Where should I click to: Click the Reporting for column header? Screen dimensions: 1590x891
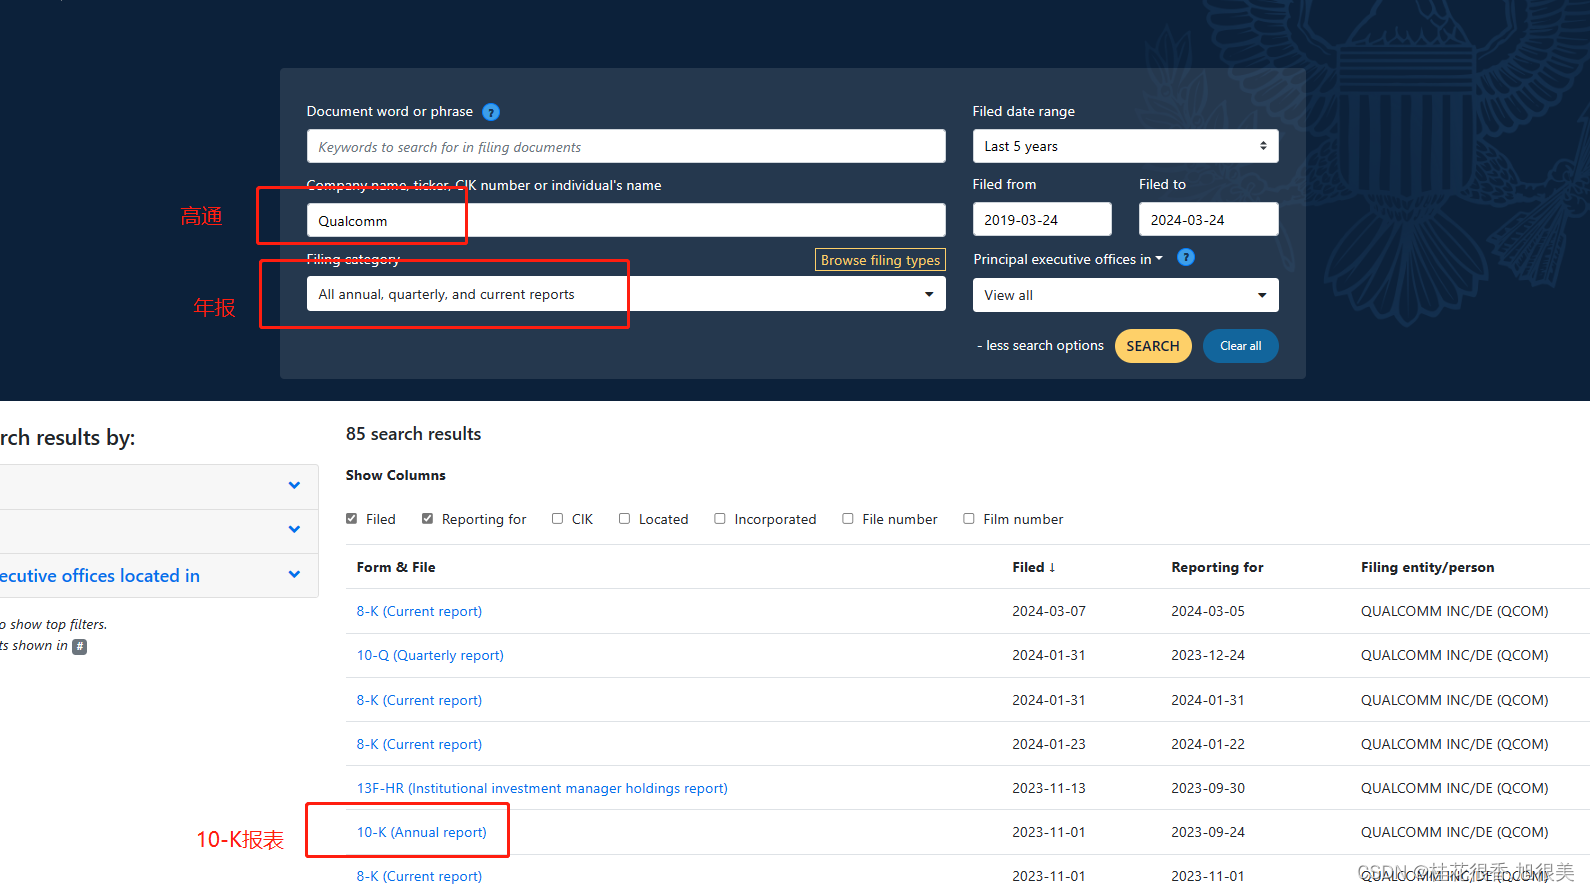[x=1217, y=567]
